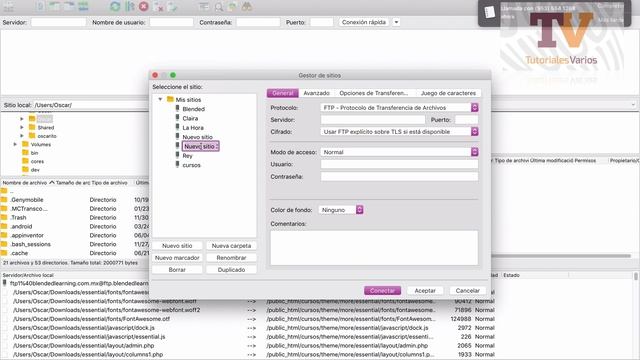Image resolution: width=640 pixels, height=360 pixels.
Task: Focus the Contraseña field in Gestor de sitios
Action: click(399, 177)
